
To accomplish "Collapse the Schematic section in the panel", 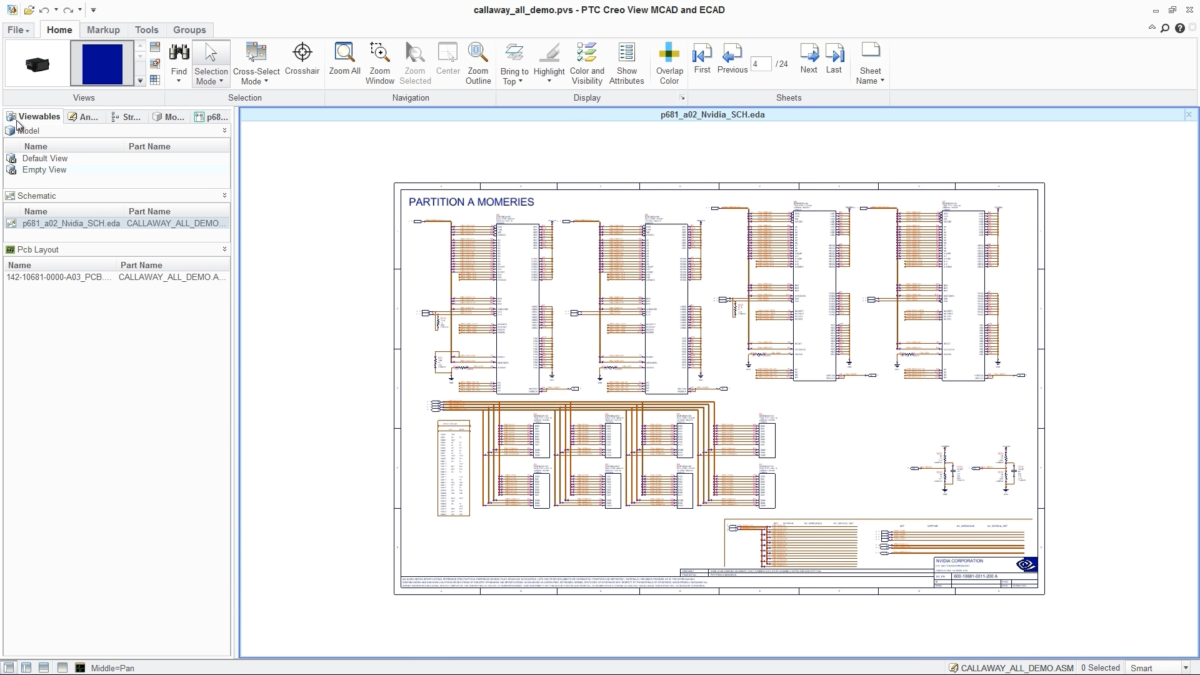I will click(x=224, y=196).
